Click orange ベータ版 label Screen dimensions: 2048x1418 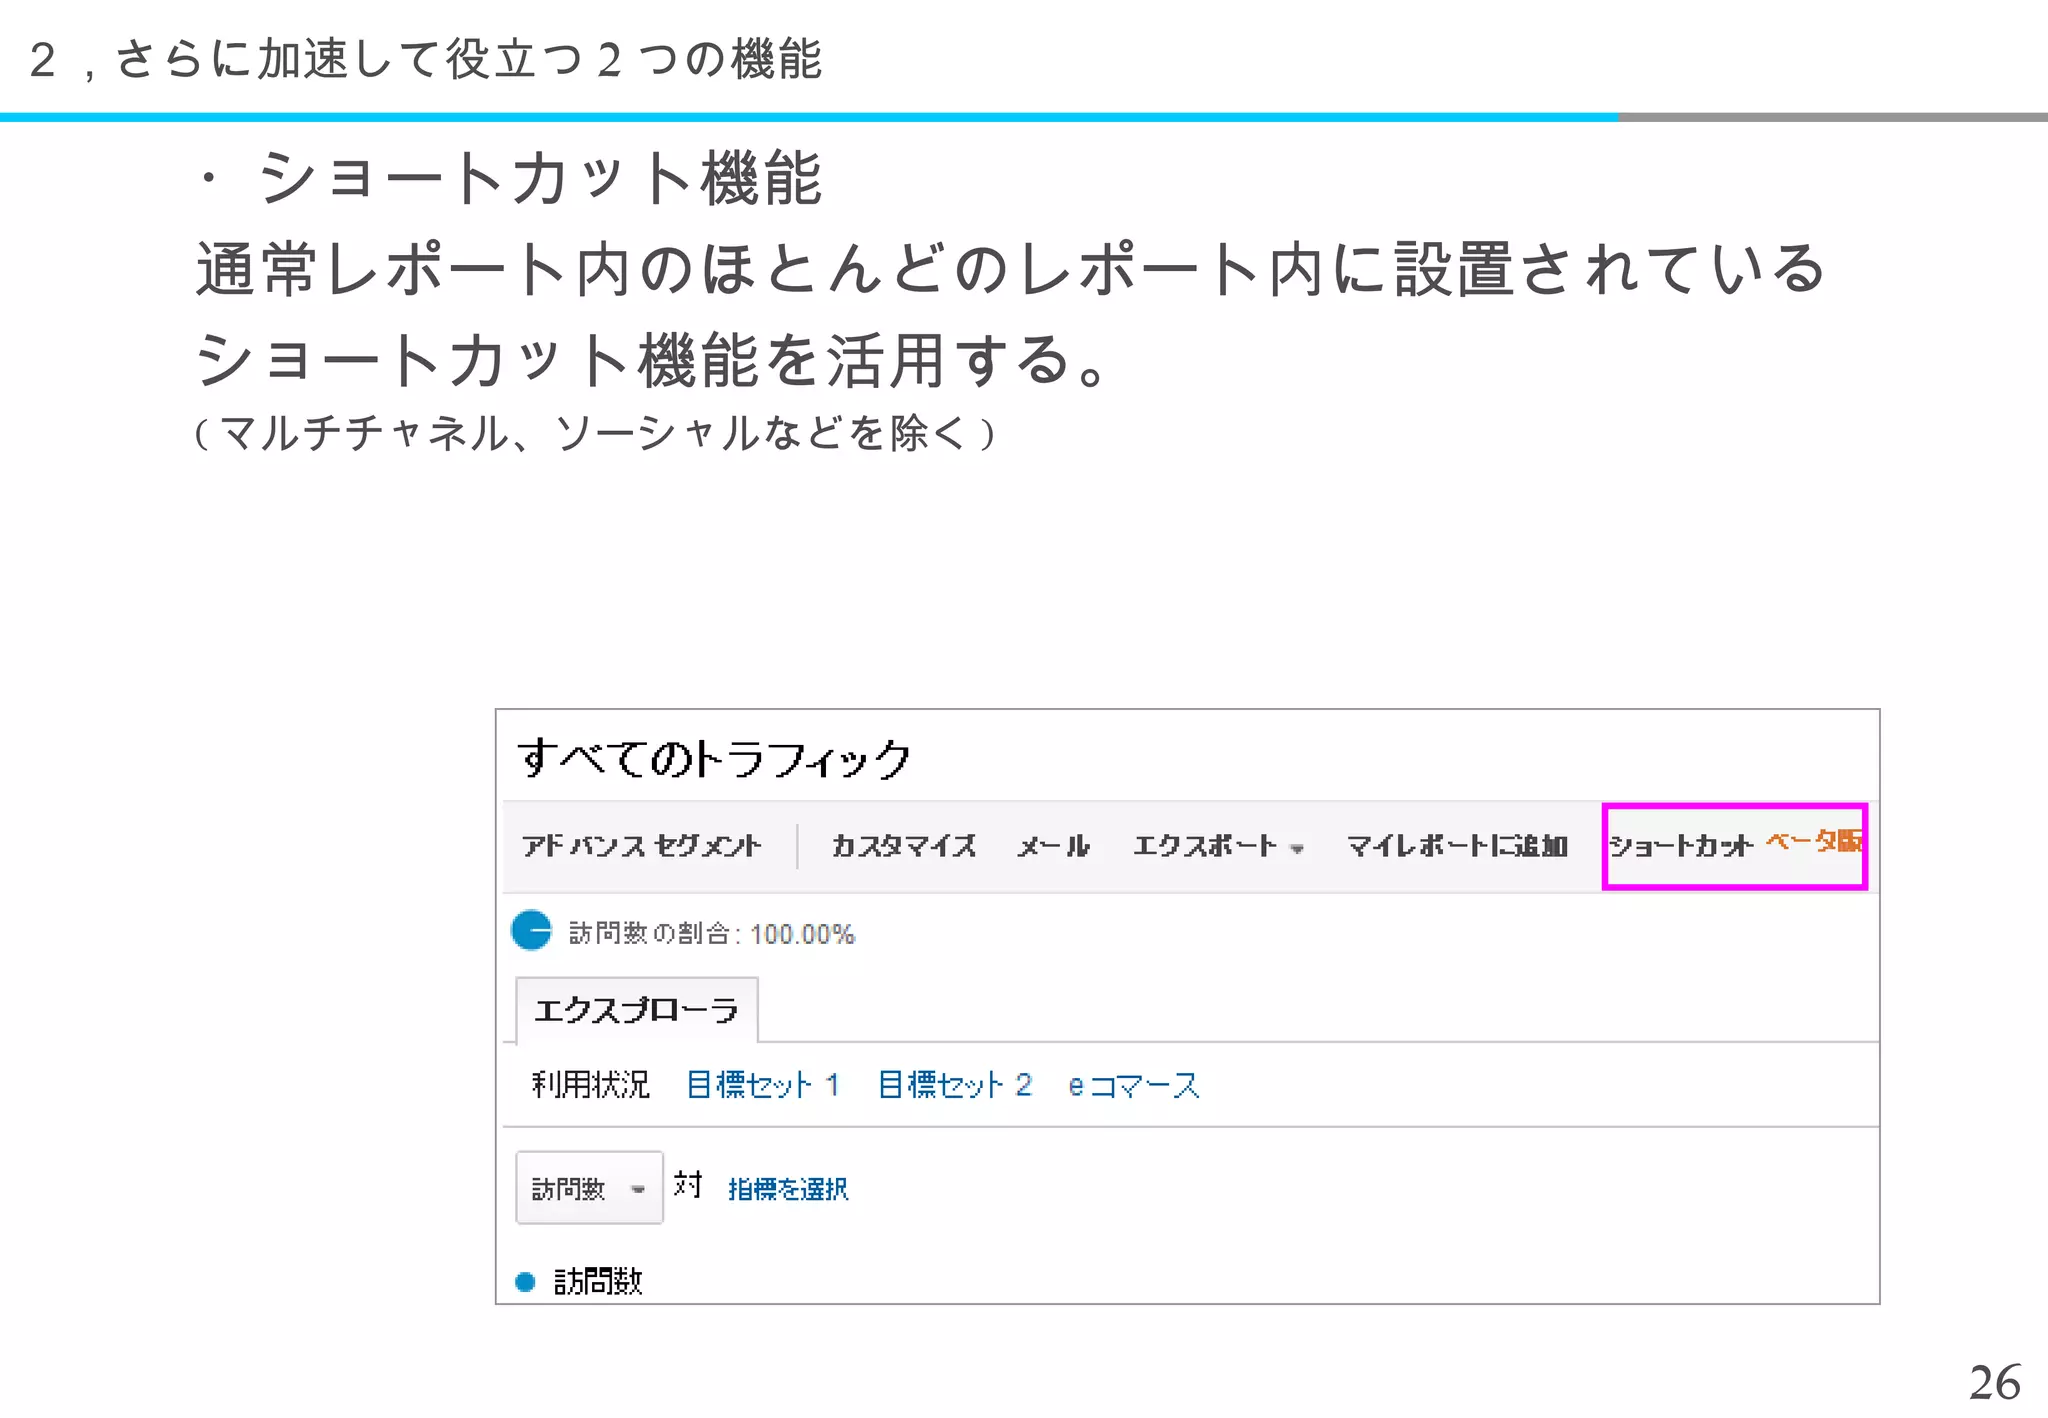(x=1813, y=841)
